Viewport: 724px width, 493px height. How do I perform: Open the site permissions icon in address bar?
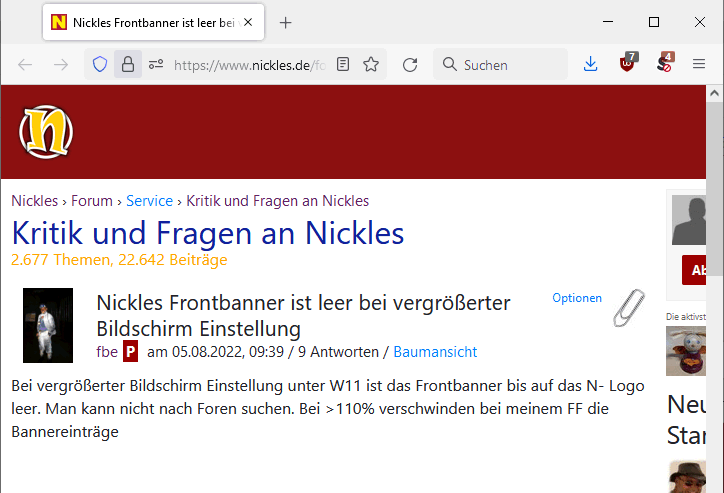(x=156, y=65)
